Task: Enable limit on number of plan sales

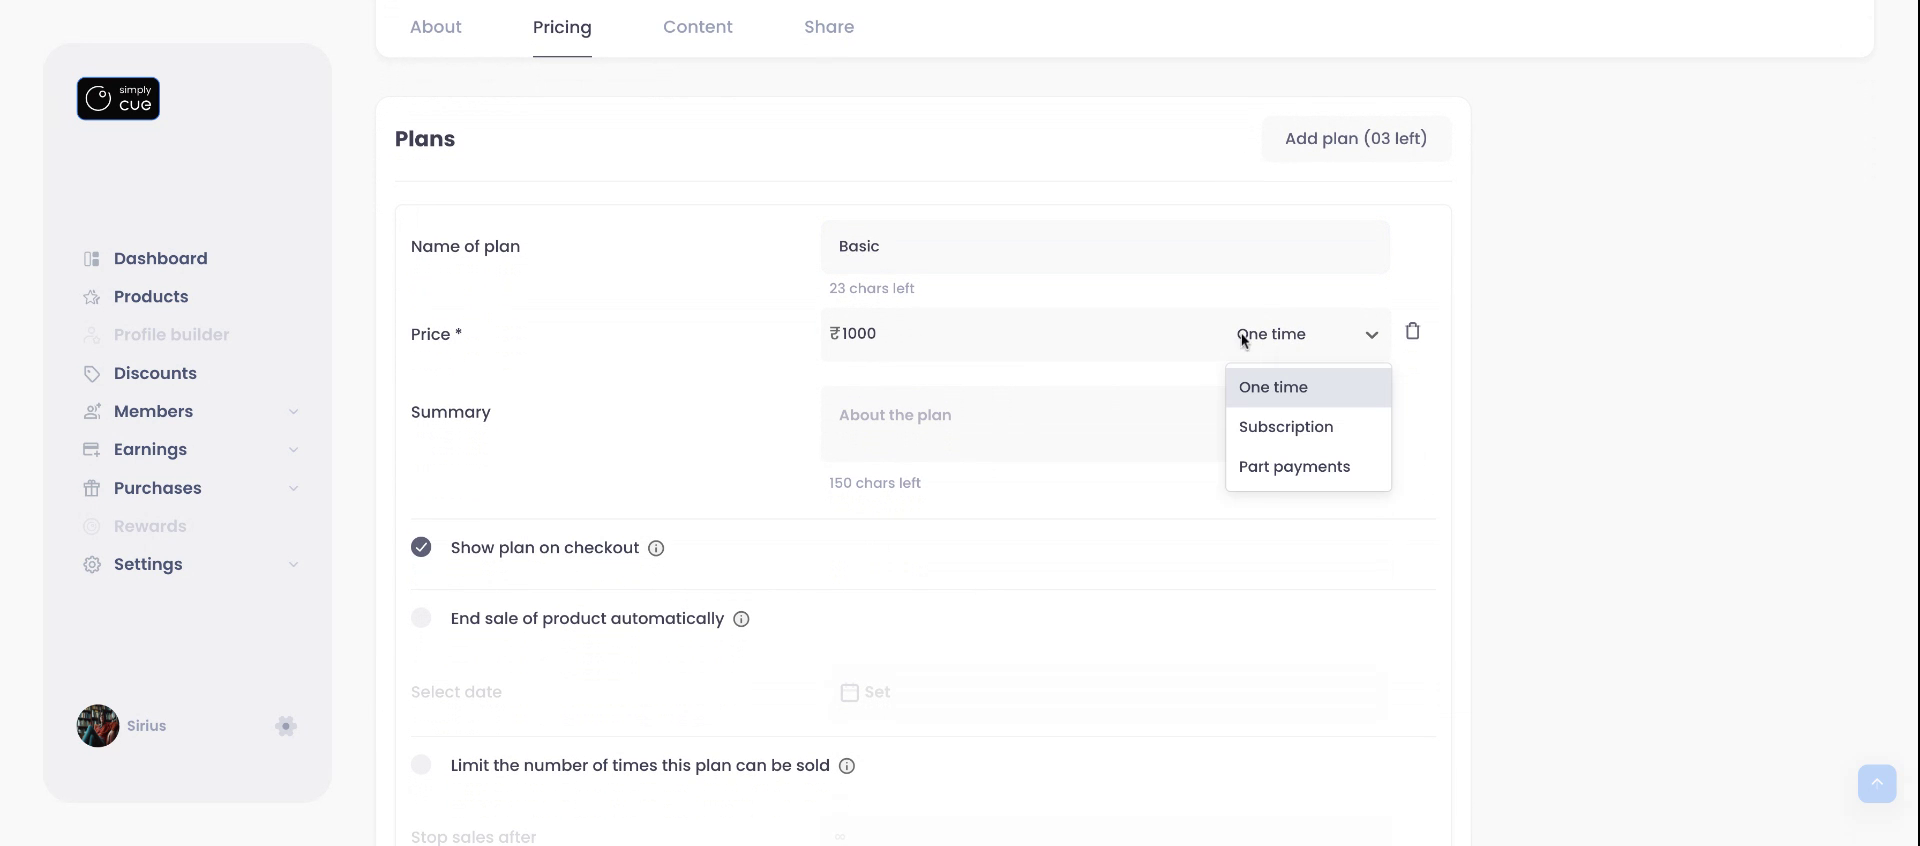Action: tap(421, 766)
